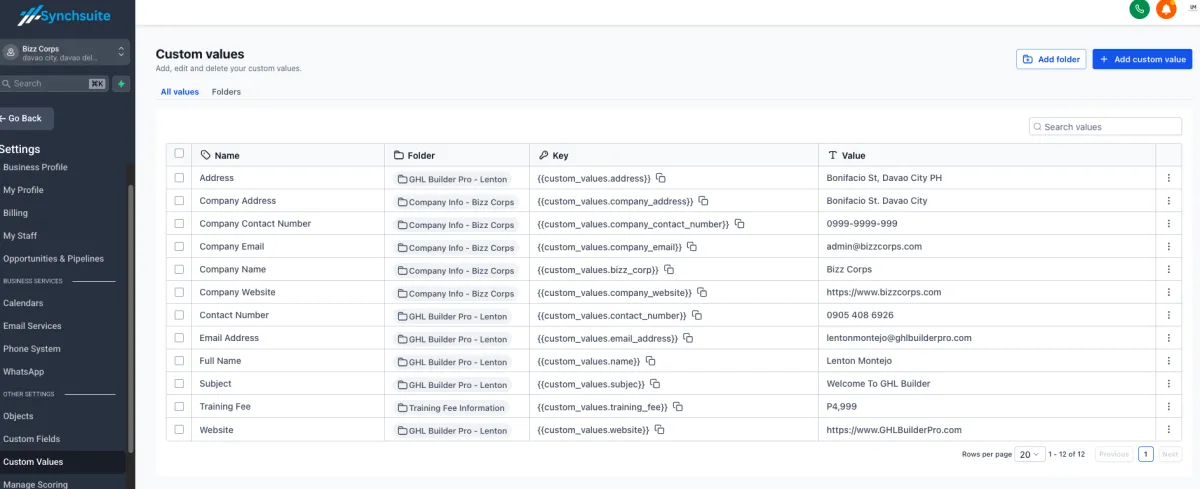The image size is (1200, 489).
Task: Copy the company_address key
Action: (703, 201)
